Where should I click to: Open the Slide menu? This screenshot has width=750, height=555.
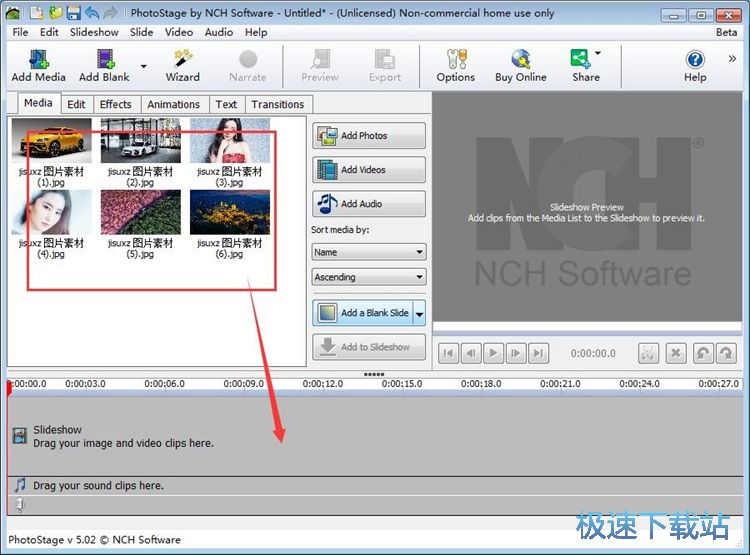pyautogui.click(x=142, y=32)
